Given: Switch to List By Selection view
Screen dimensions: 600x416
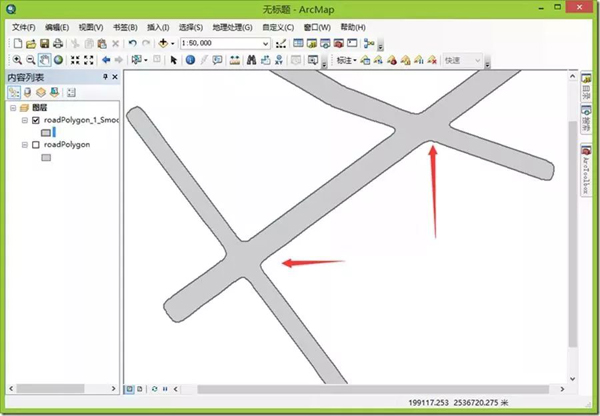Looking at the screenshot, I should point(54,92).
